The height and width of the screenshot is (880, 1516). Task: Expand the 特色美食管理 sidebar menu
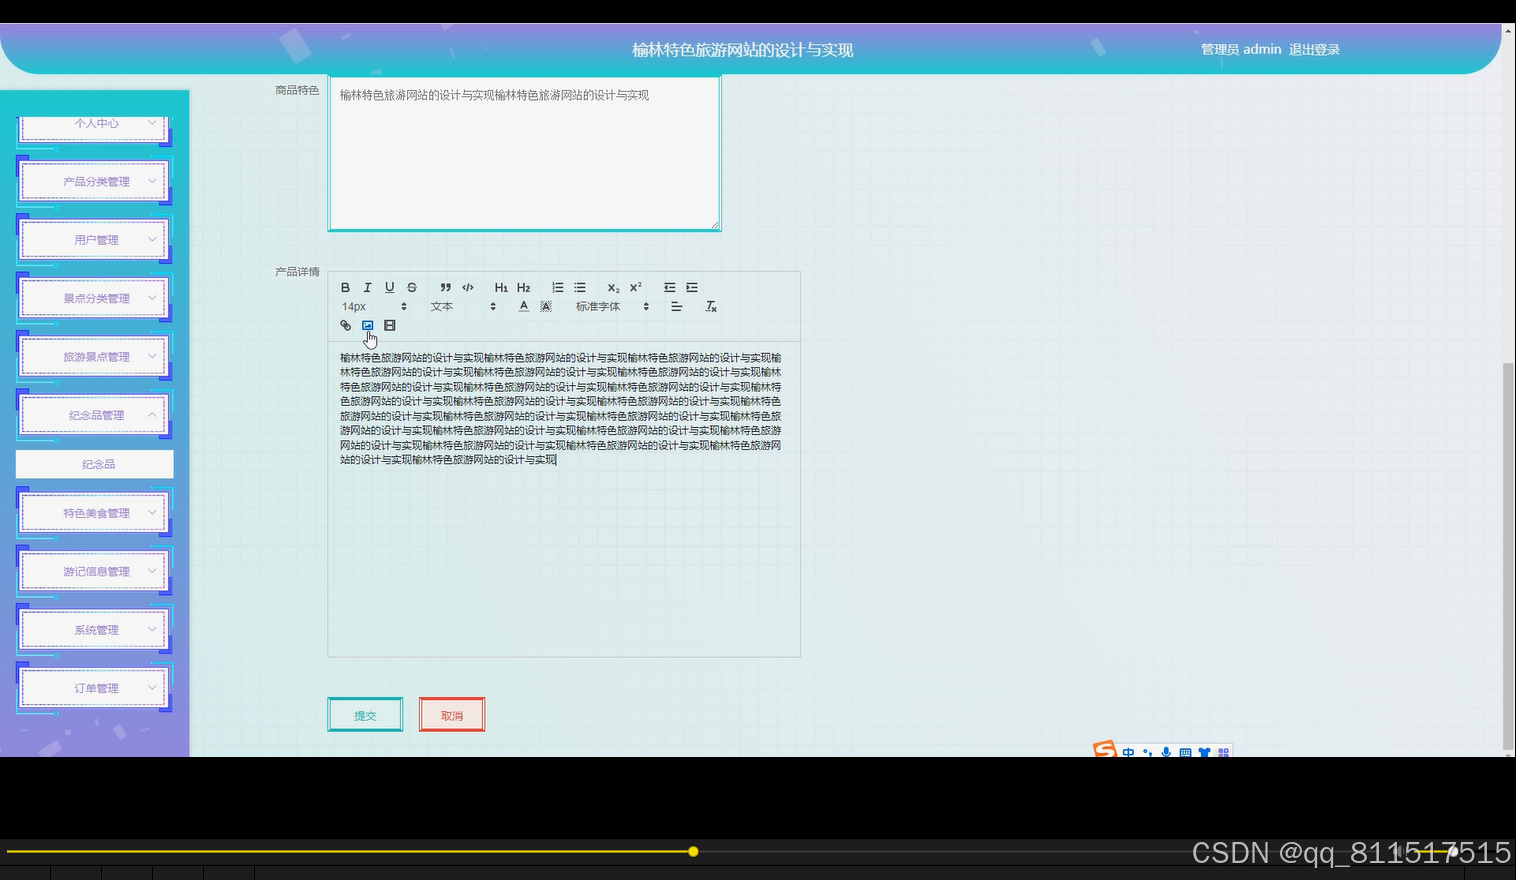click(94, 513)
